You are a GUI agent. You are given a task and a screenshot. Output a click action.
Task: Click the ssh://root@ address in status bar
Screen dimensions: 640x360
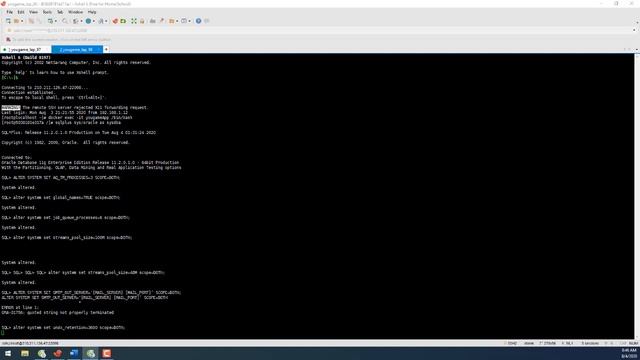30,344
